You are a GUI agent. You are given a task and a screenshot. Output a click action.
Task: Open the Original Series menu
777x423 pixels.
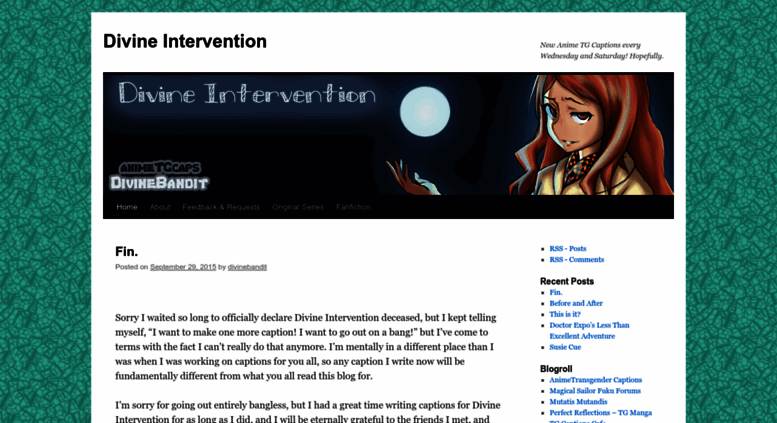pyautogui.click(x=298, y=207)
